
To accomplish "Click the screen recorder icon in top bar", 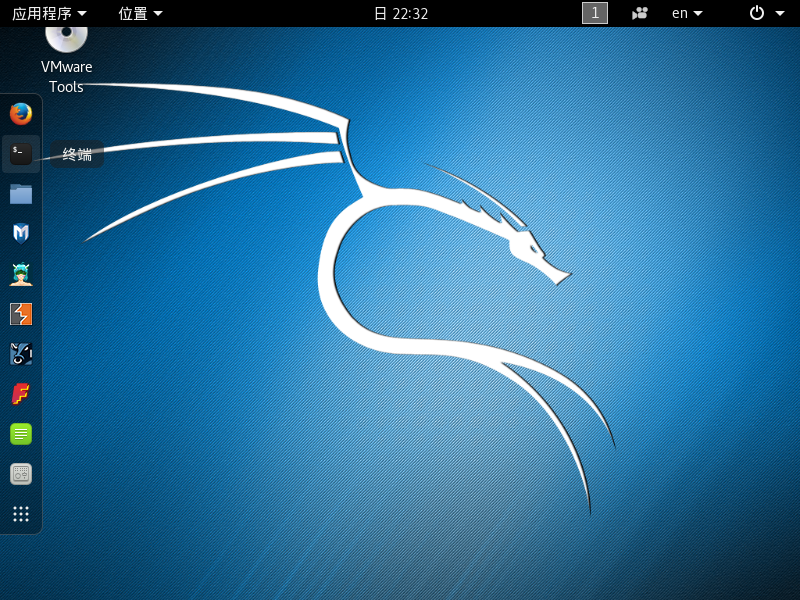I will 640,13.
